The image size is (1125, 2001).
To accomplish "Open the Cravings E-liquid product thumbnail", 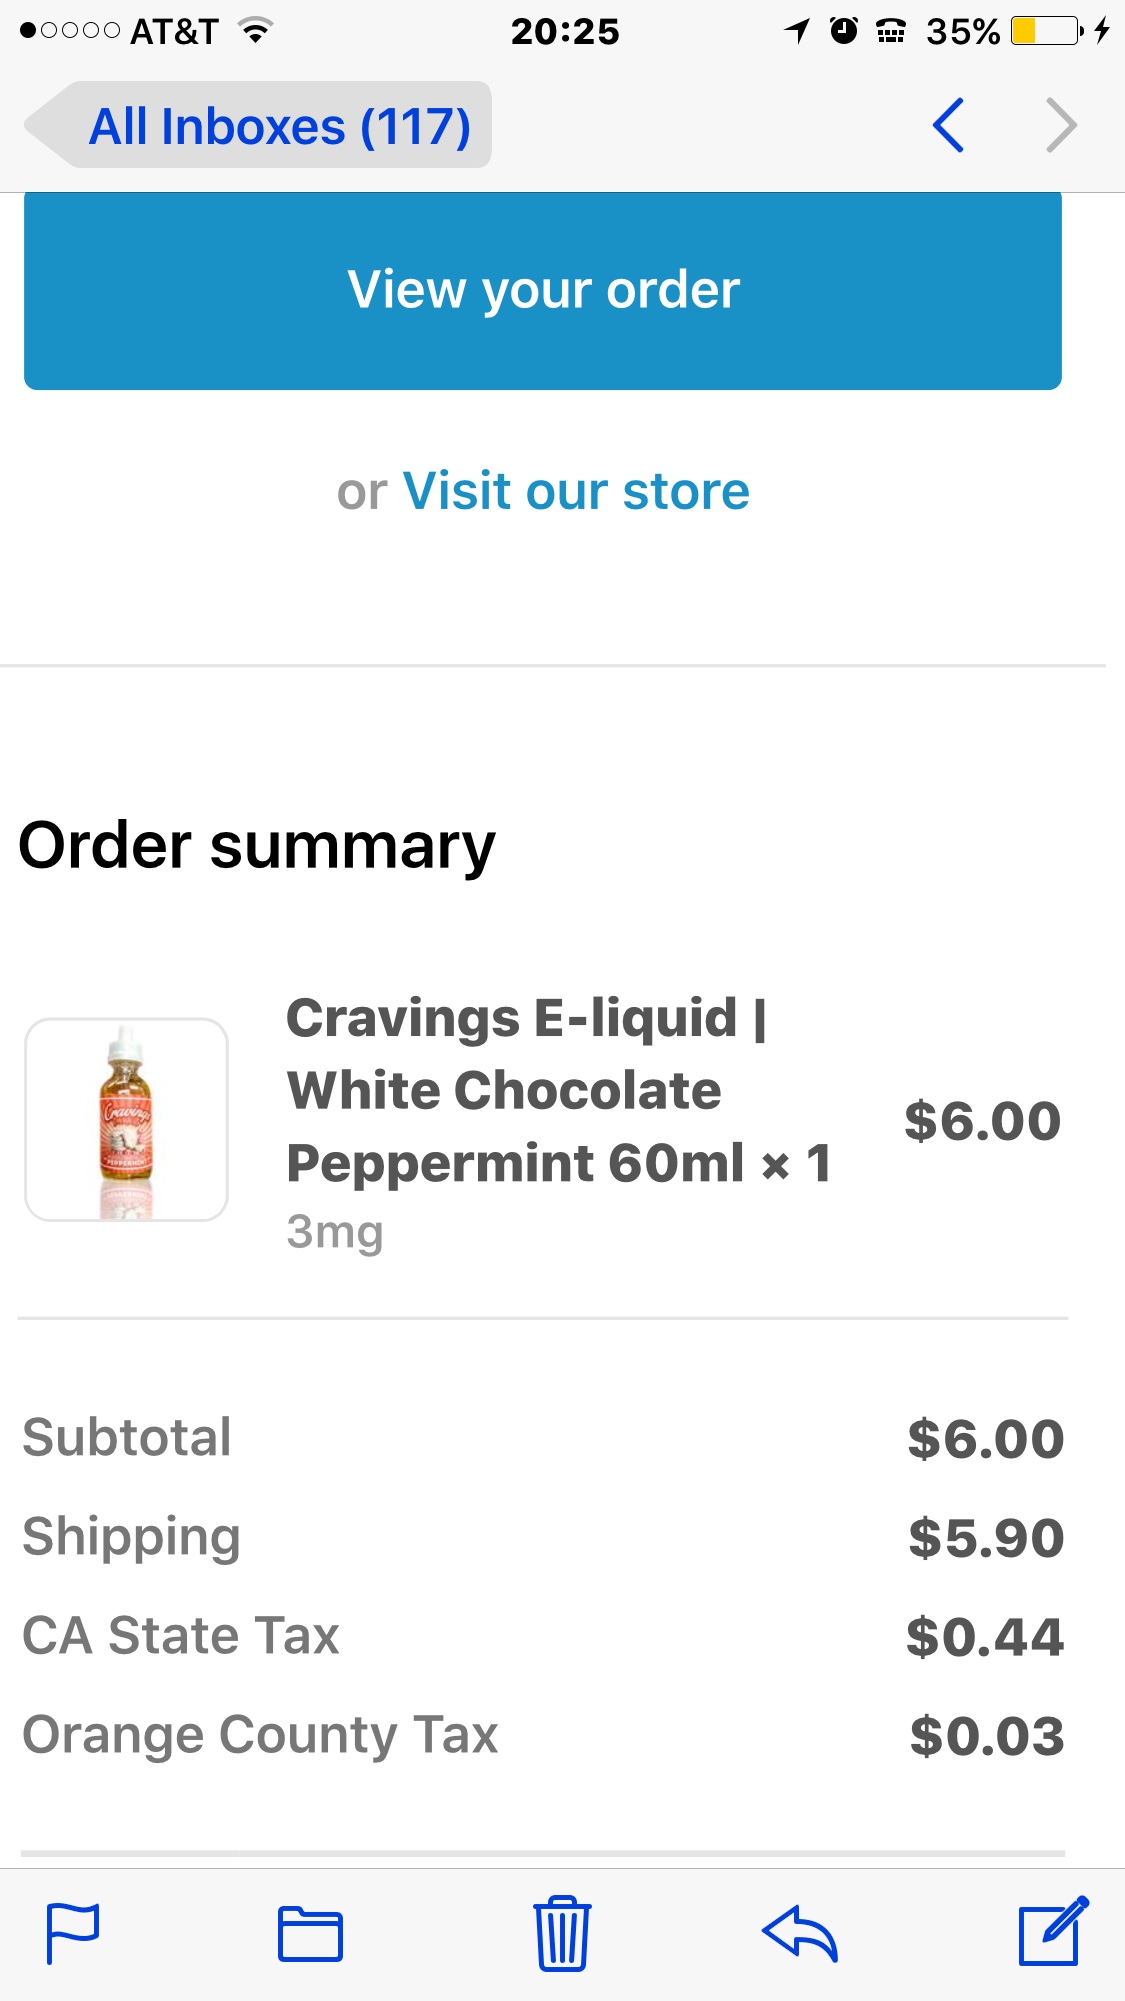I will tap(127, 1119).
